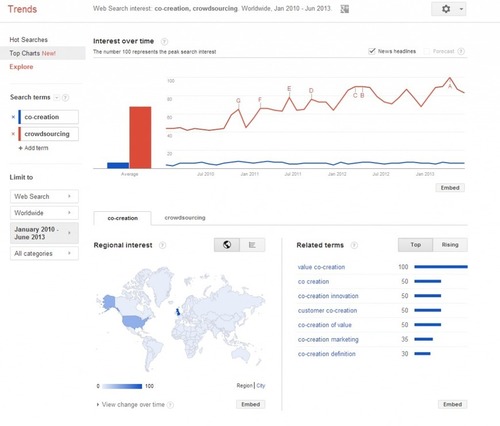Enable the Forecast checkbox
Screen dimensions: 500x426
point(426,51)
